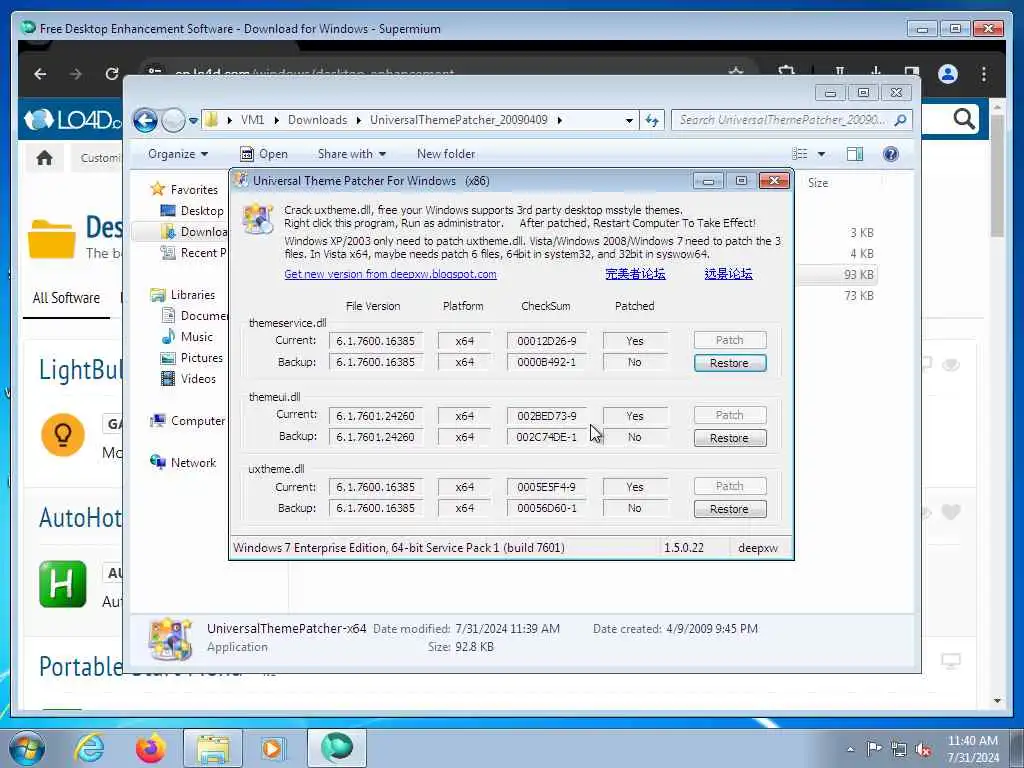Open Windows Explorer taskbar button
The image size is (1024, 768).
click(x=213, y=748)
